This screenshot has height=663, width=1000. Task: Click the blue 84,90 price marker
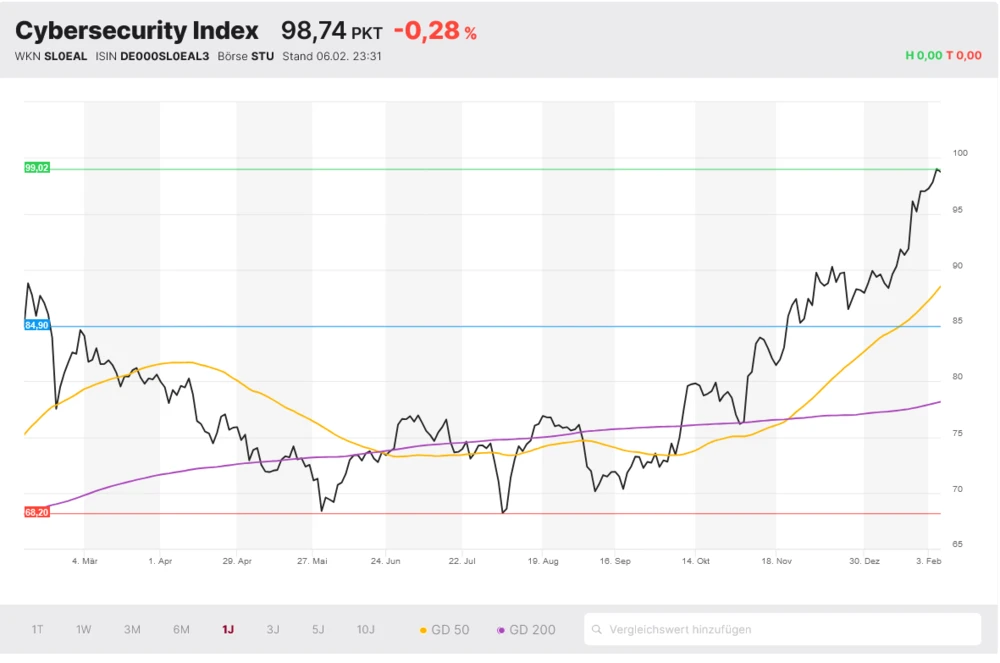(x=37, y=326)
